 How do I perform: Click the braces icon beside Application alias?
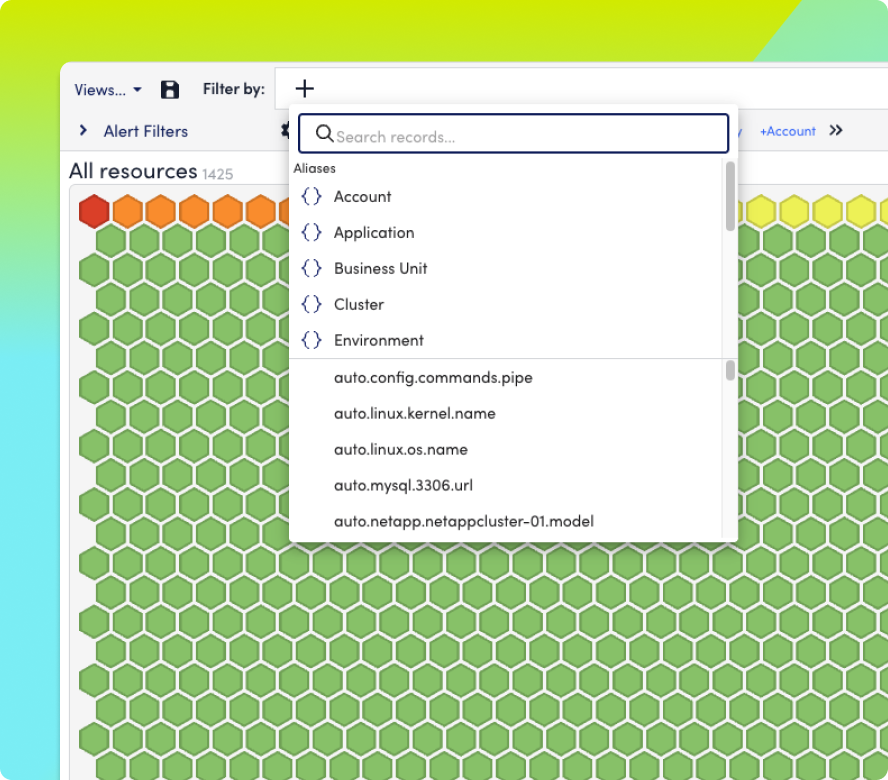click(x=312, y=233)
